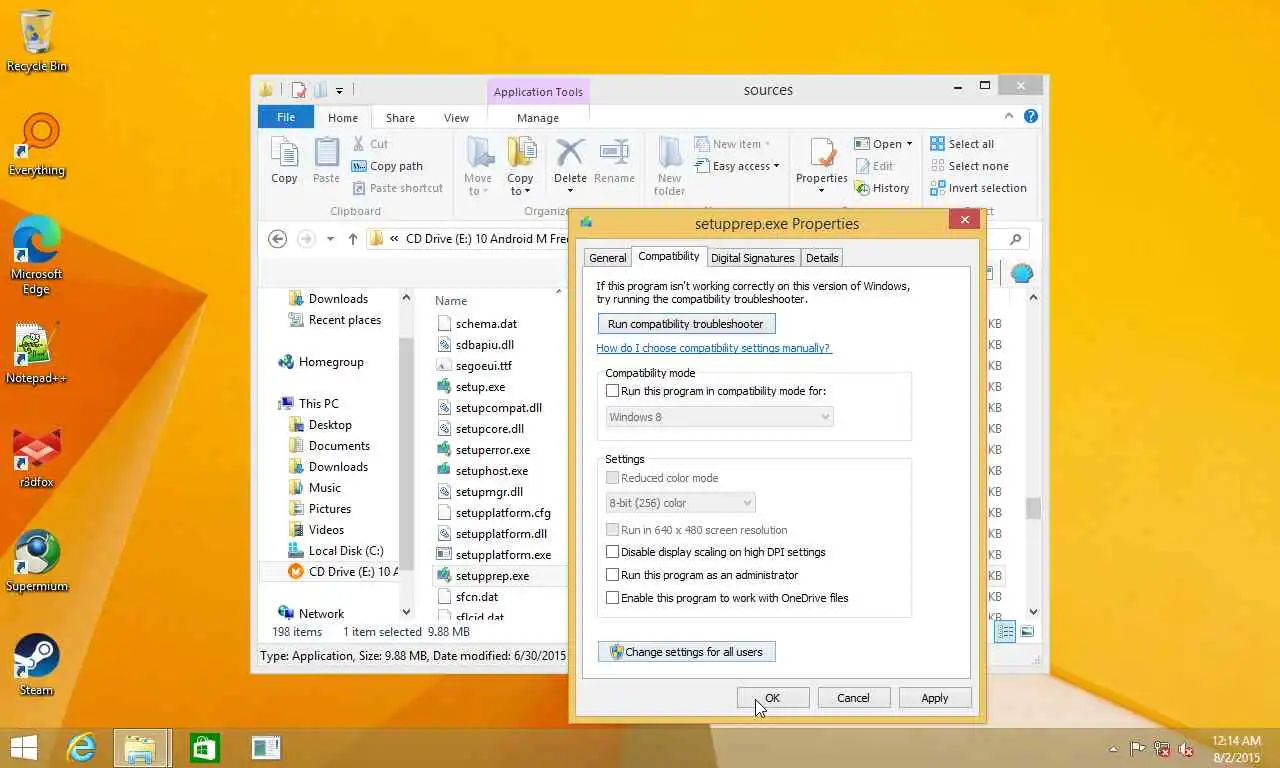
Task: Click Copy path in Clipboard group
Action: tap(387, 166)
